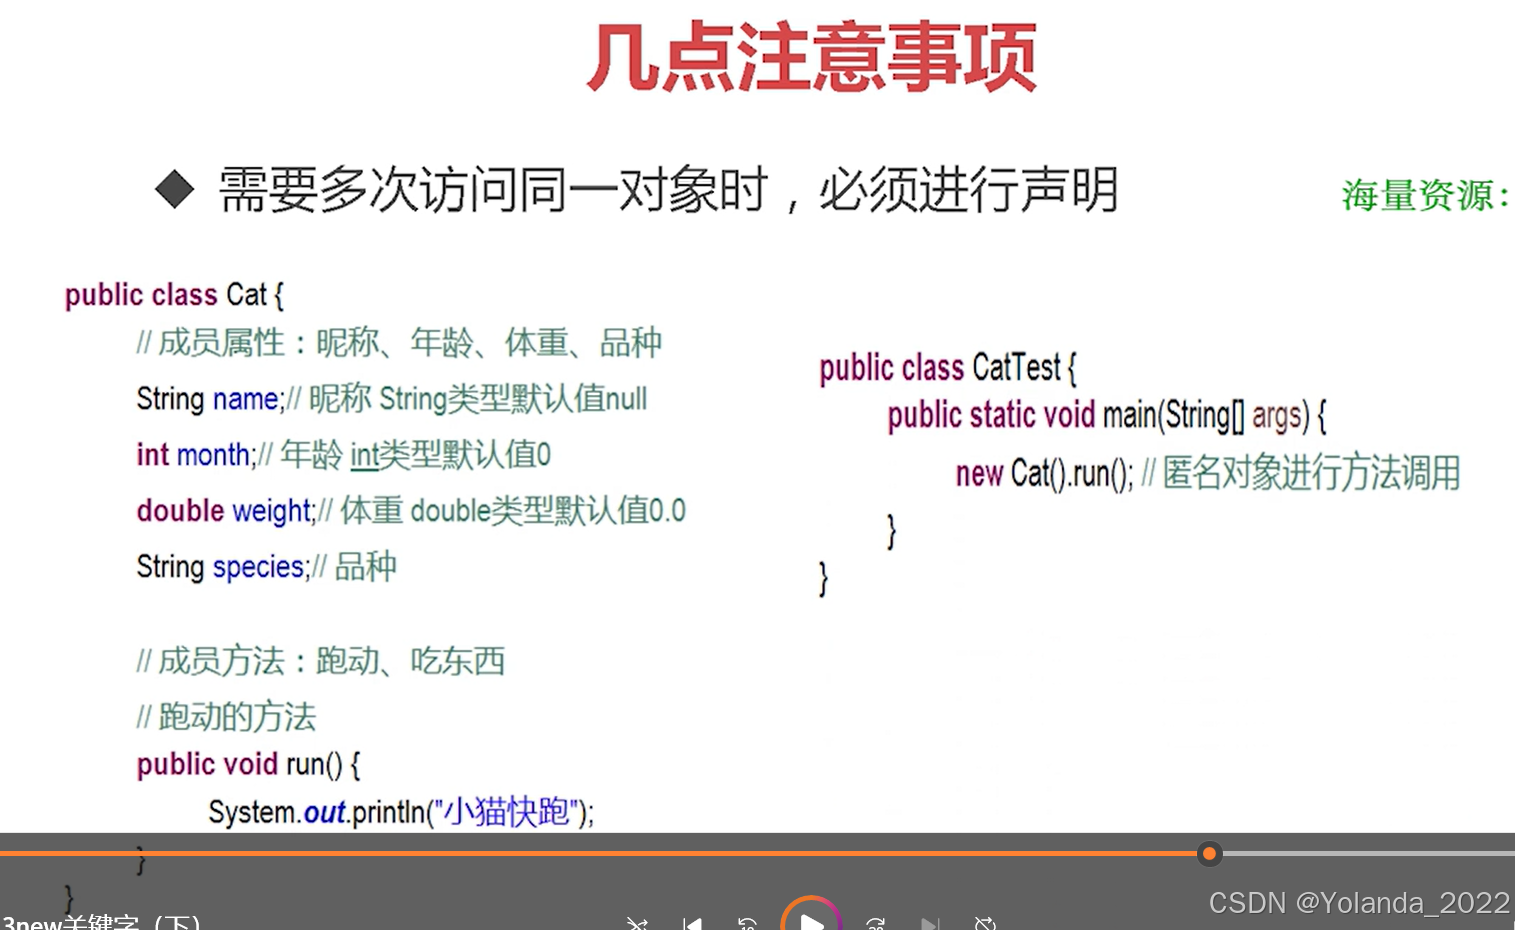This screenshot has width=1515, height=930.
Task: Click the line "String name;"
Action: coord(211,399)
